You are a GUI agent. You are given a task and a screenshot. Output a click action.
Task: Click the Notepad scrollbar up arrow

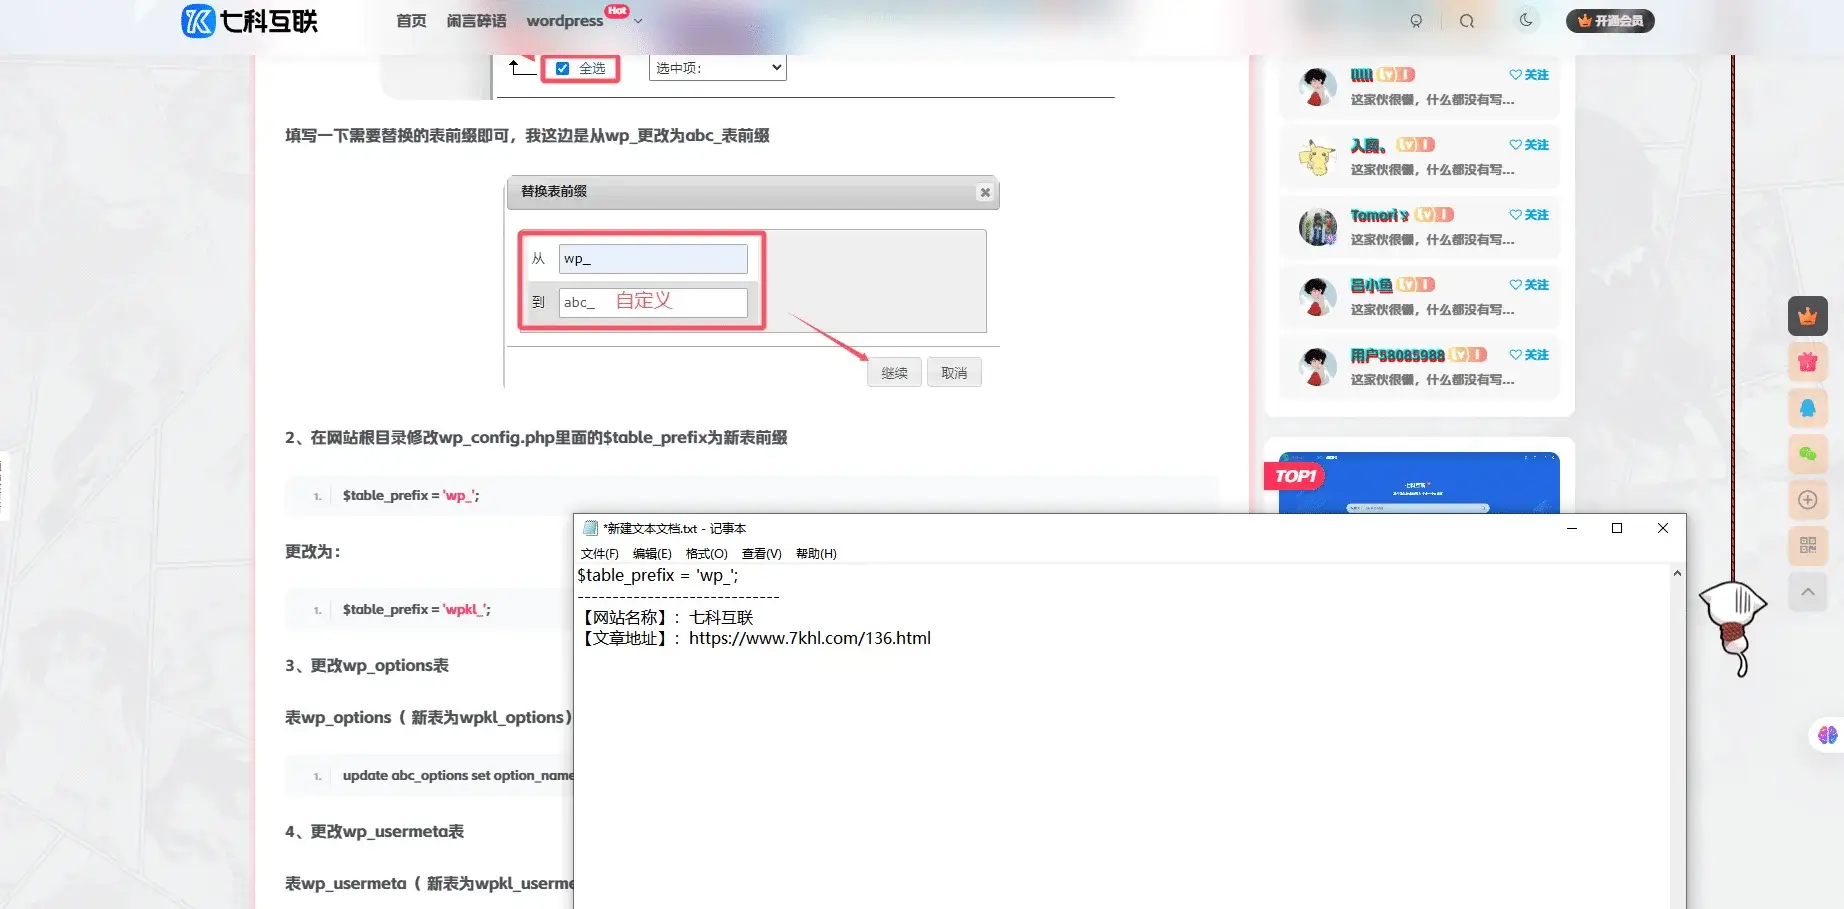point(1677,574)
